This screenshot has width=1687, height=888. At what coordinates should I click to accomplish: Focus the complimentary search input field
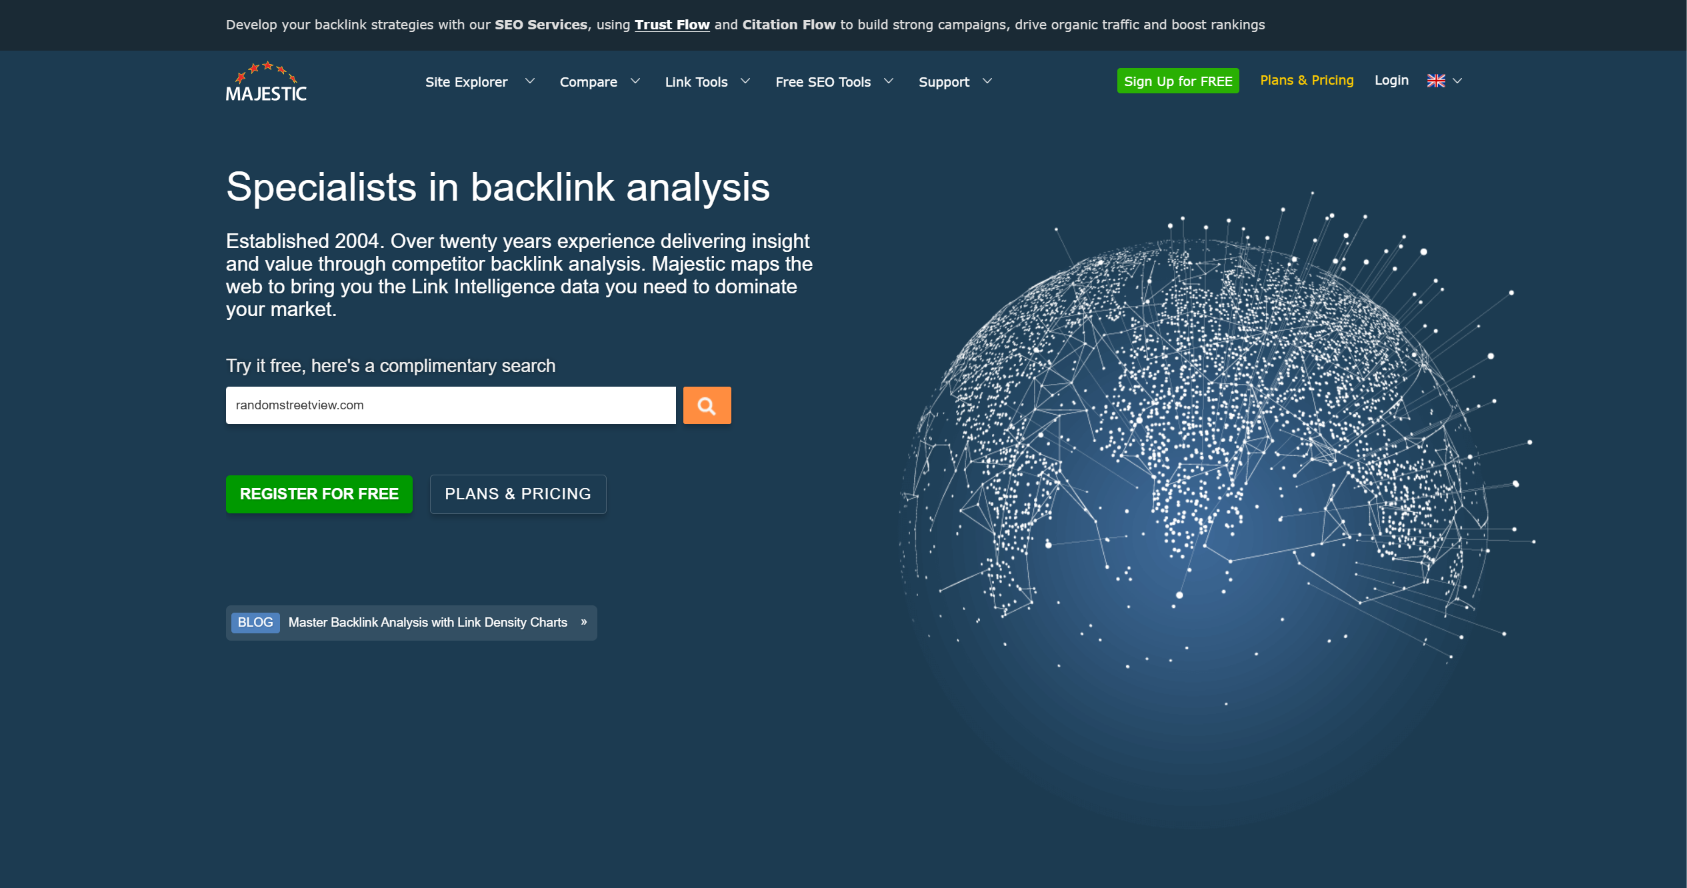pyautogui.click(x=451, y=405)
